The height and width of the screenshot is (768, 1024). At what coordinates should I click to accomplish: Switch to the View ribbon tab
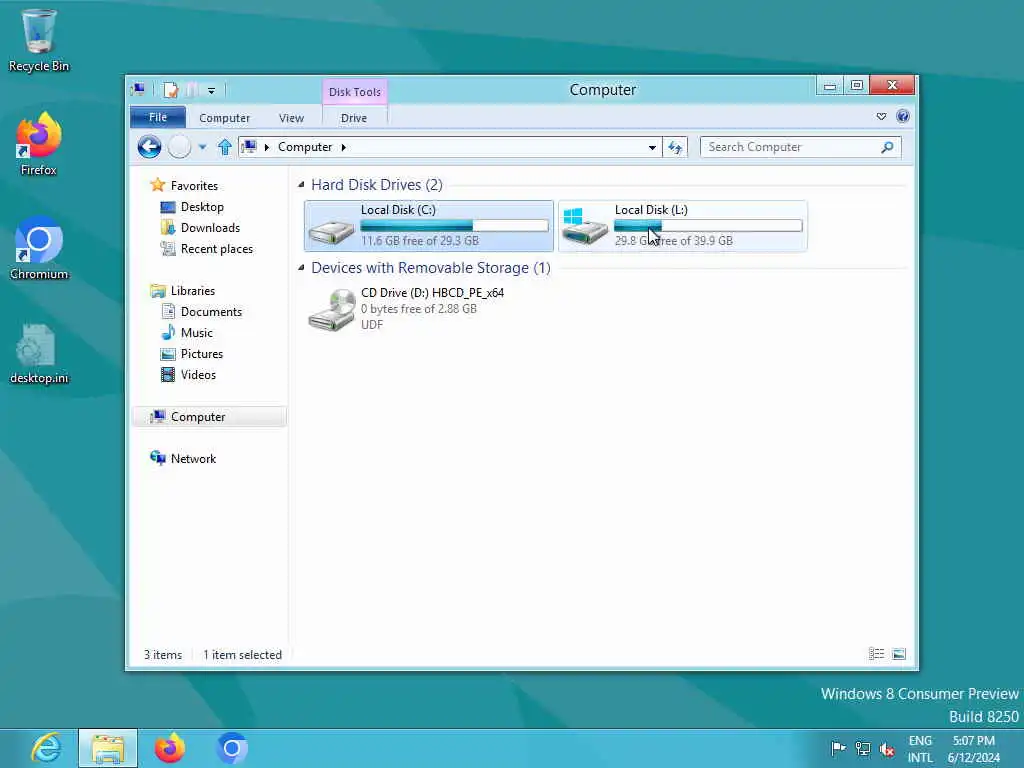pos(291,118)
